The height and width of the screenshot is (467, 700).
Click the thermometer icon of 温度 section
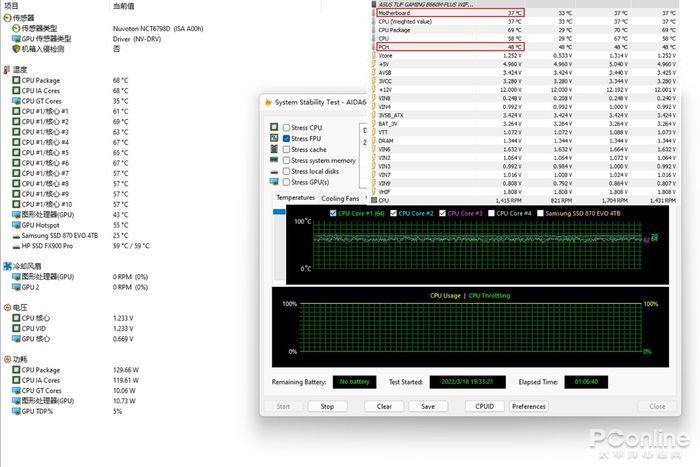coord(7,70)
